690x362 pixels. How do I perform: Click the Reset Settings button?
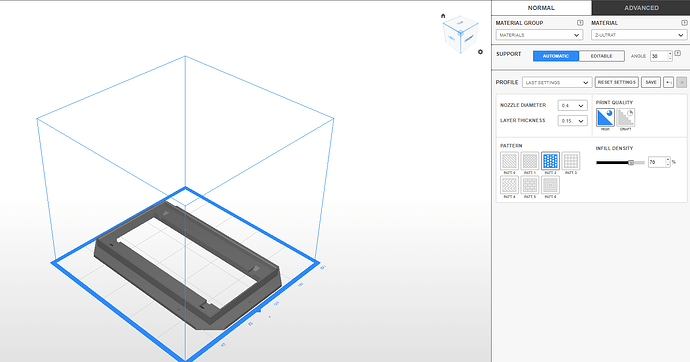(617, 82)
